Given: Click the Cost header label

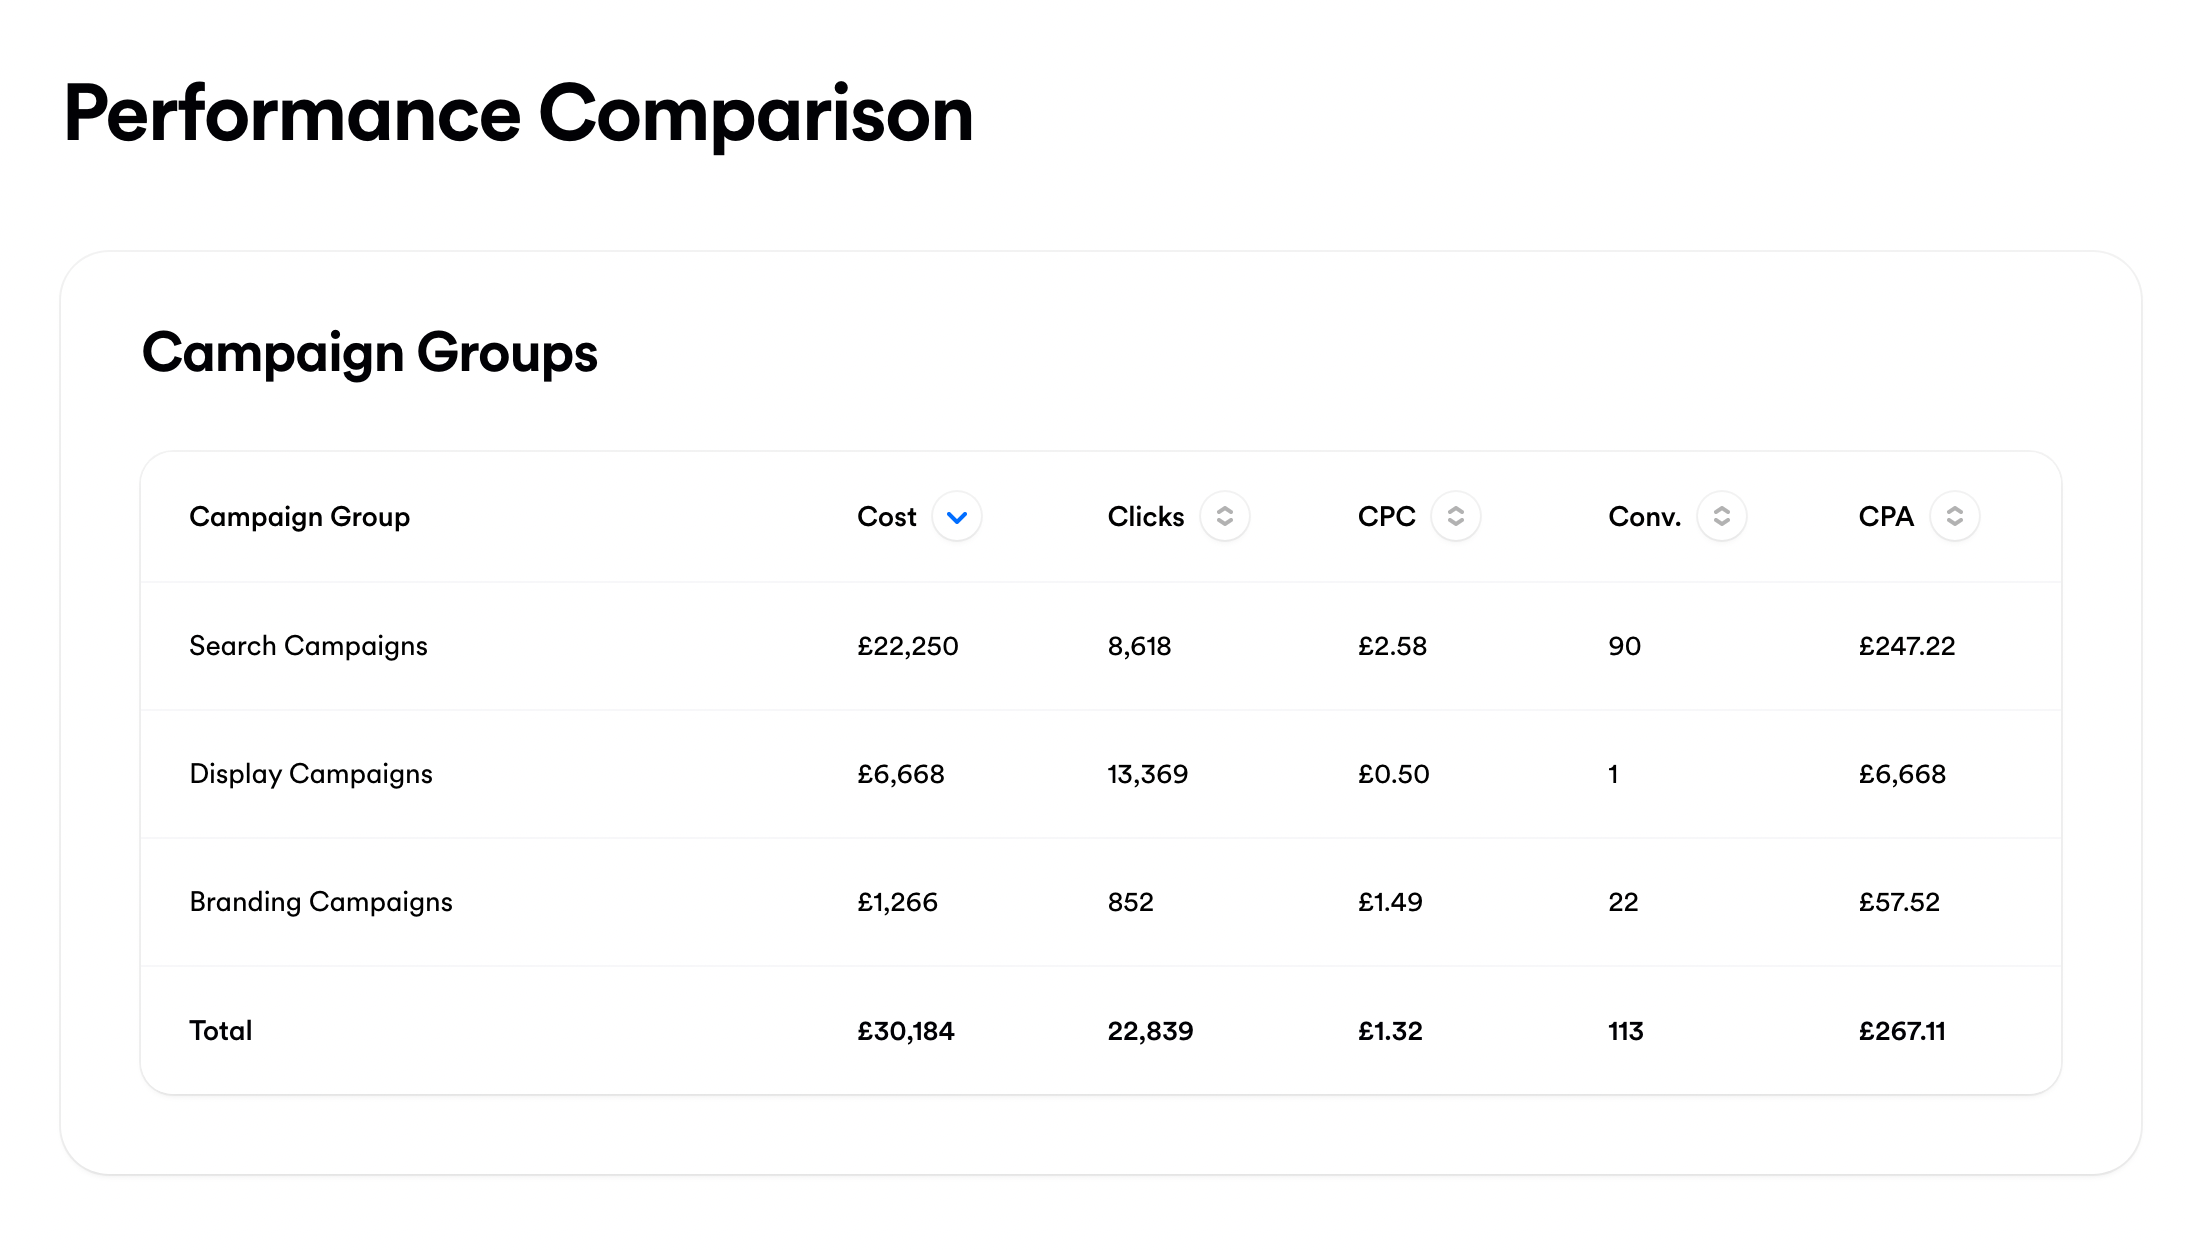Looking at the screenshot, I should click(x=886, y=517).
